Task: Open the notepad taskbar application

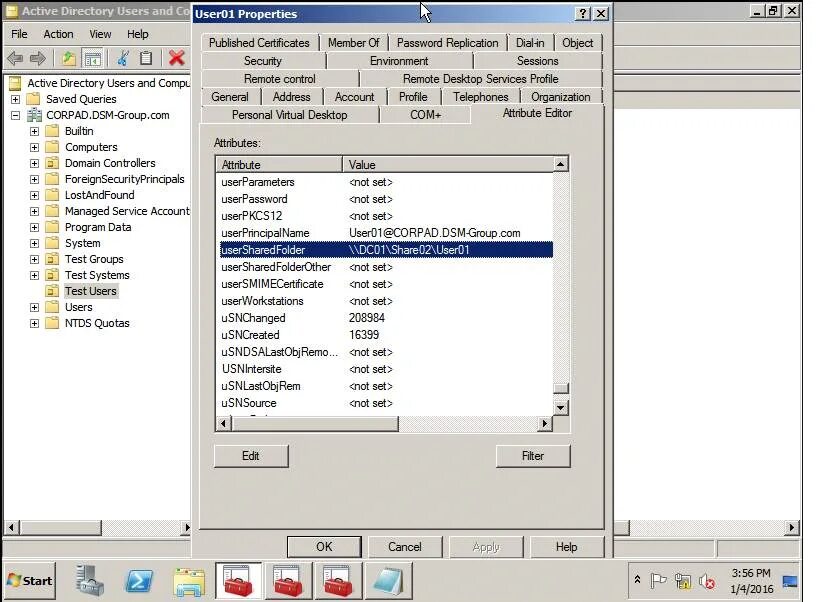Action: point(388,581)
